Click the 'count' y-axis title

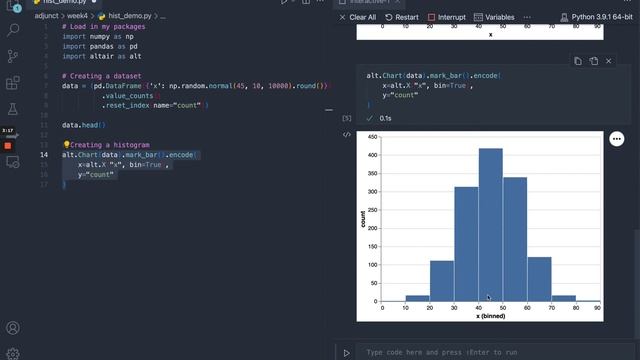[363, 219]
